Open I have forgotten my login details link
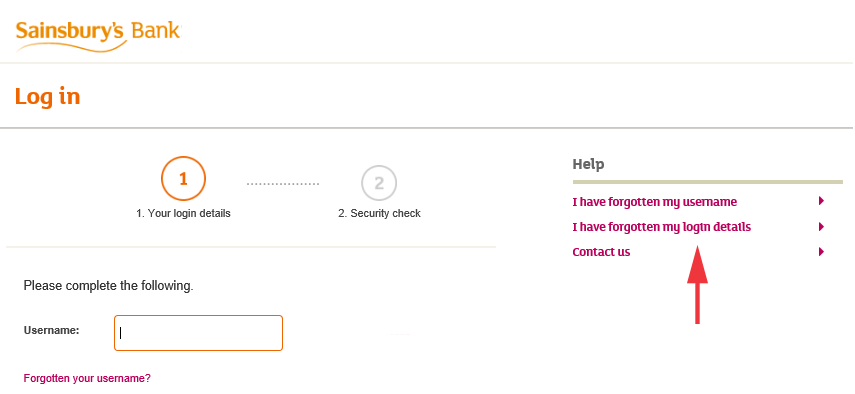 point(661,227)
